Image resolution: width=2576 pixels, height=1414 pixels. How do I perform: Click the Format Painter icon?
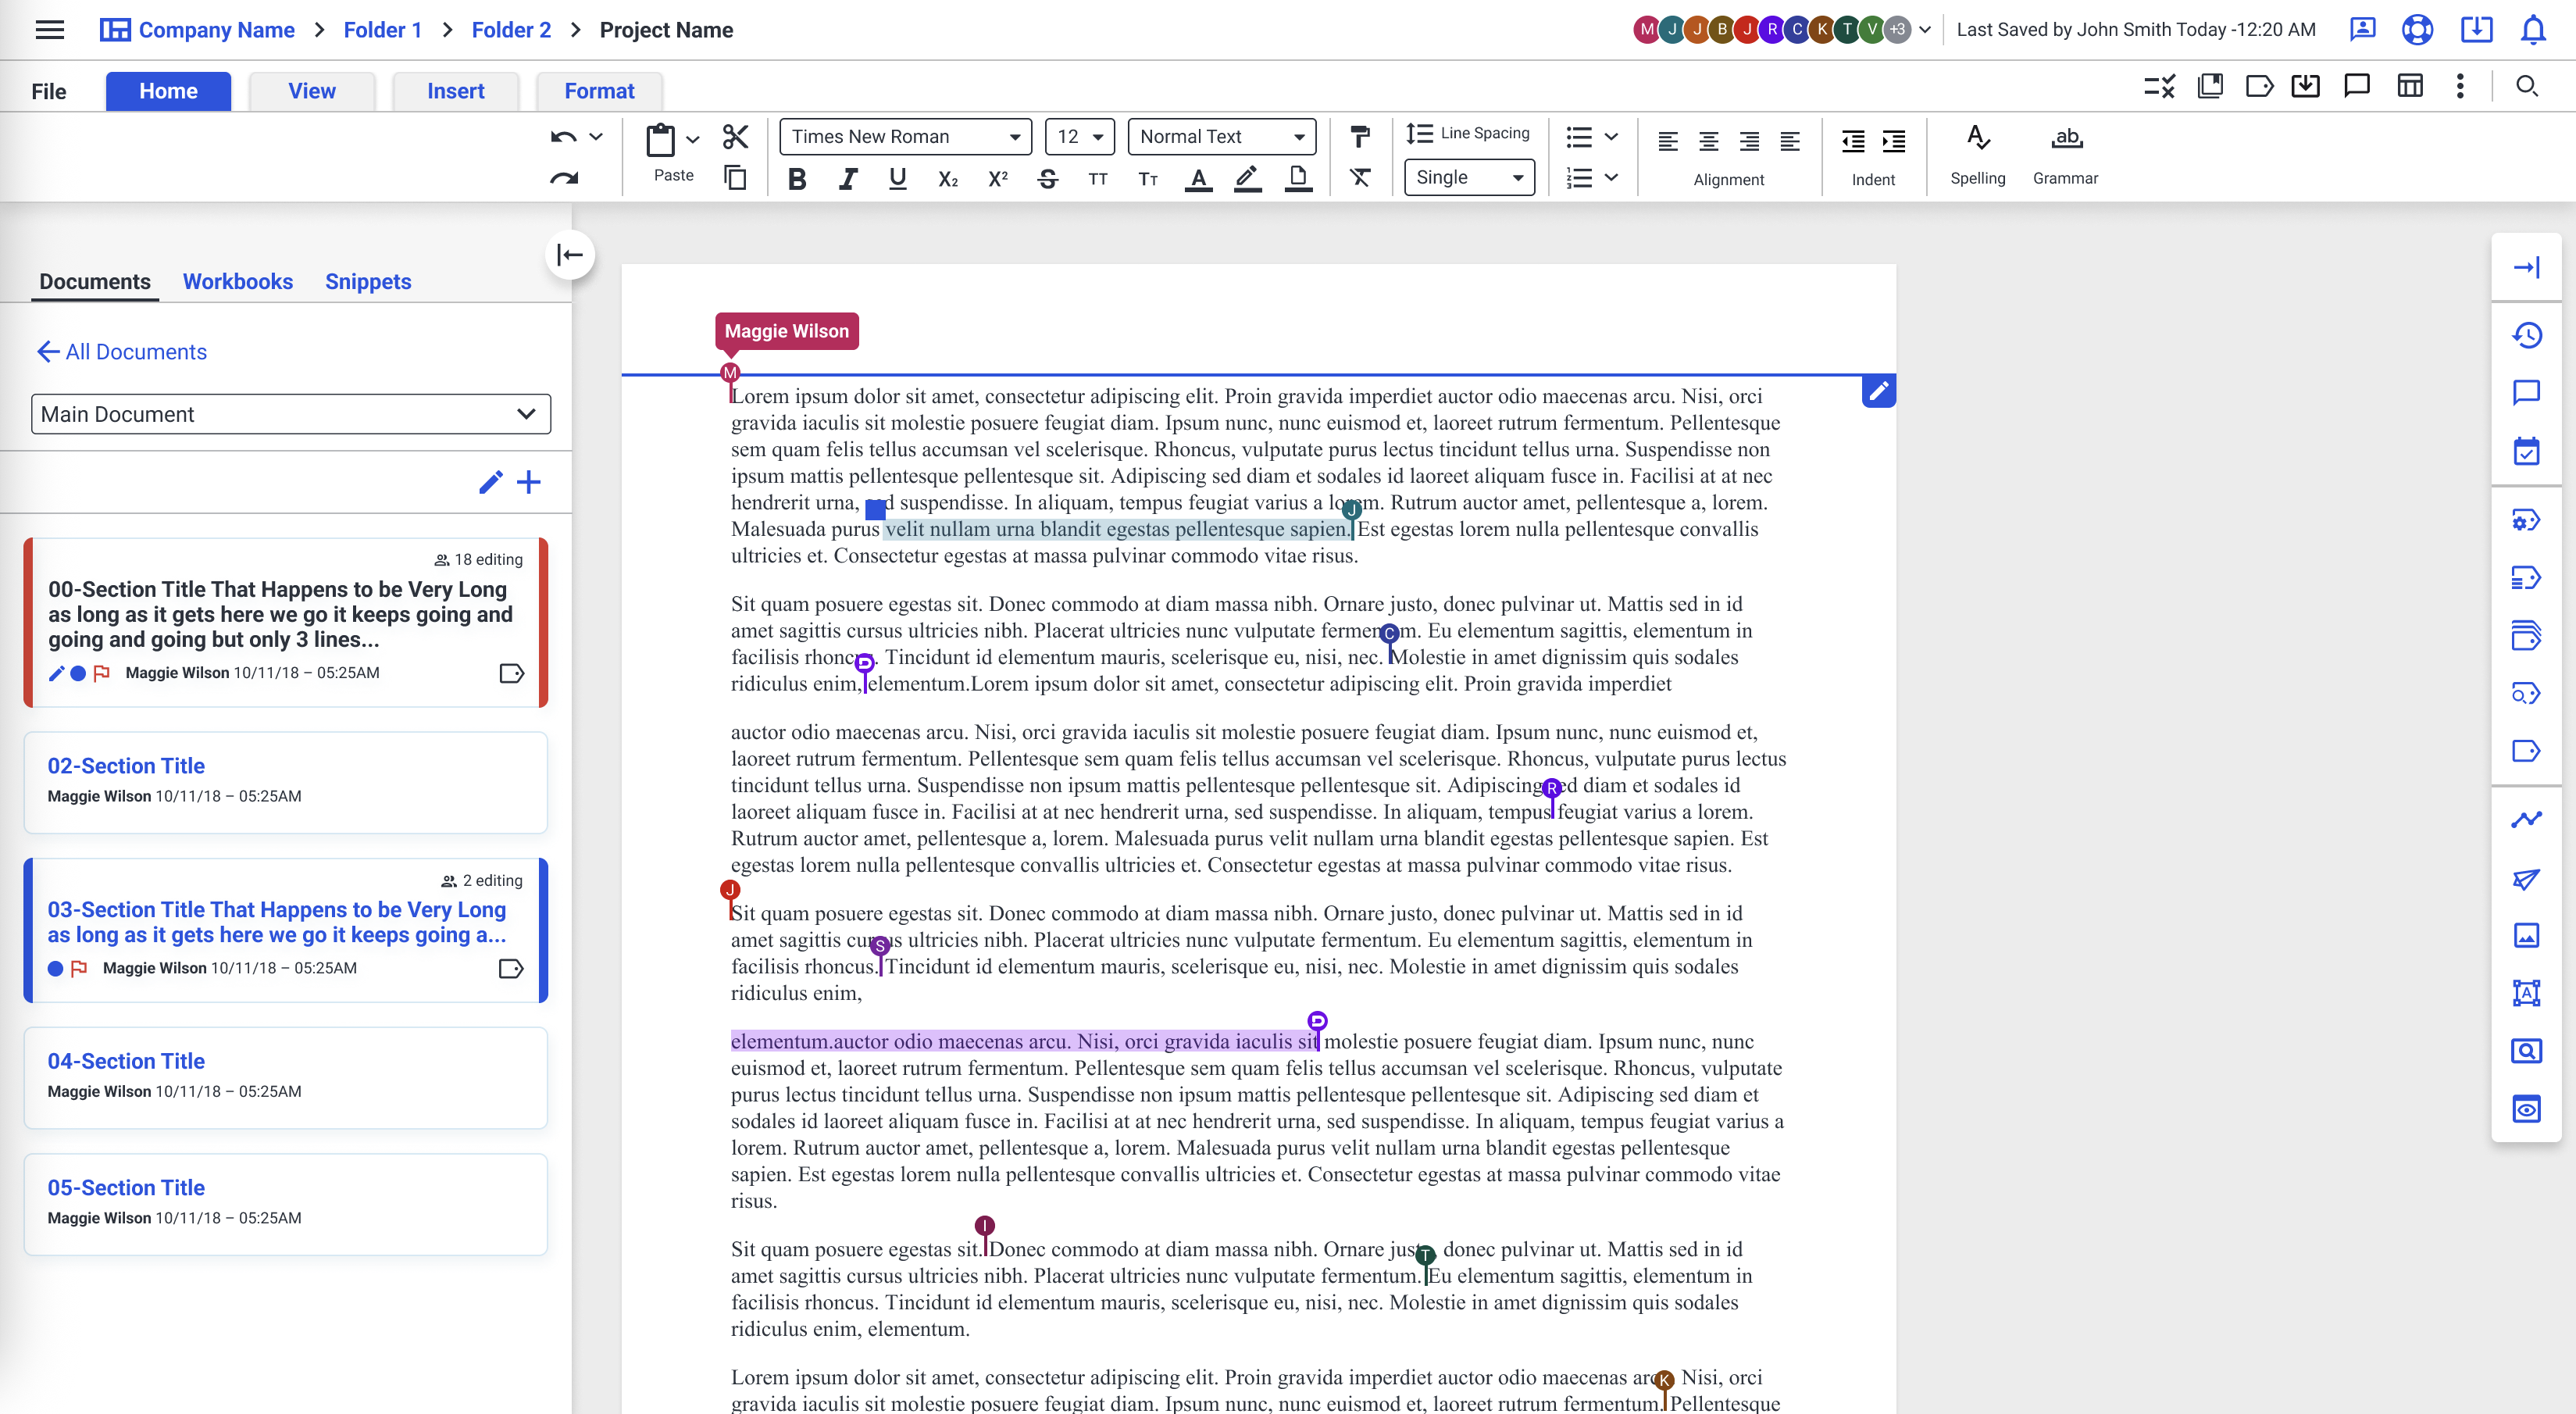[x=1360, y=136]
